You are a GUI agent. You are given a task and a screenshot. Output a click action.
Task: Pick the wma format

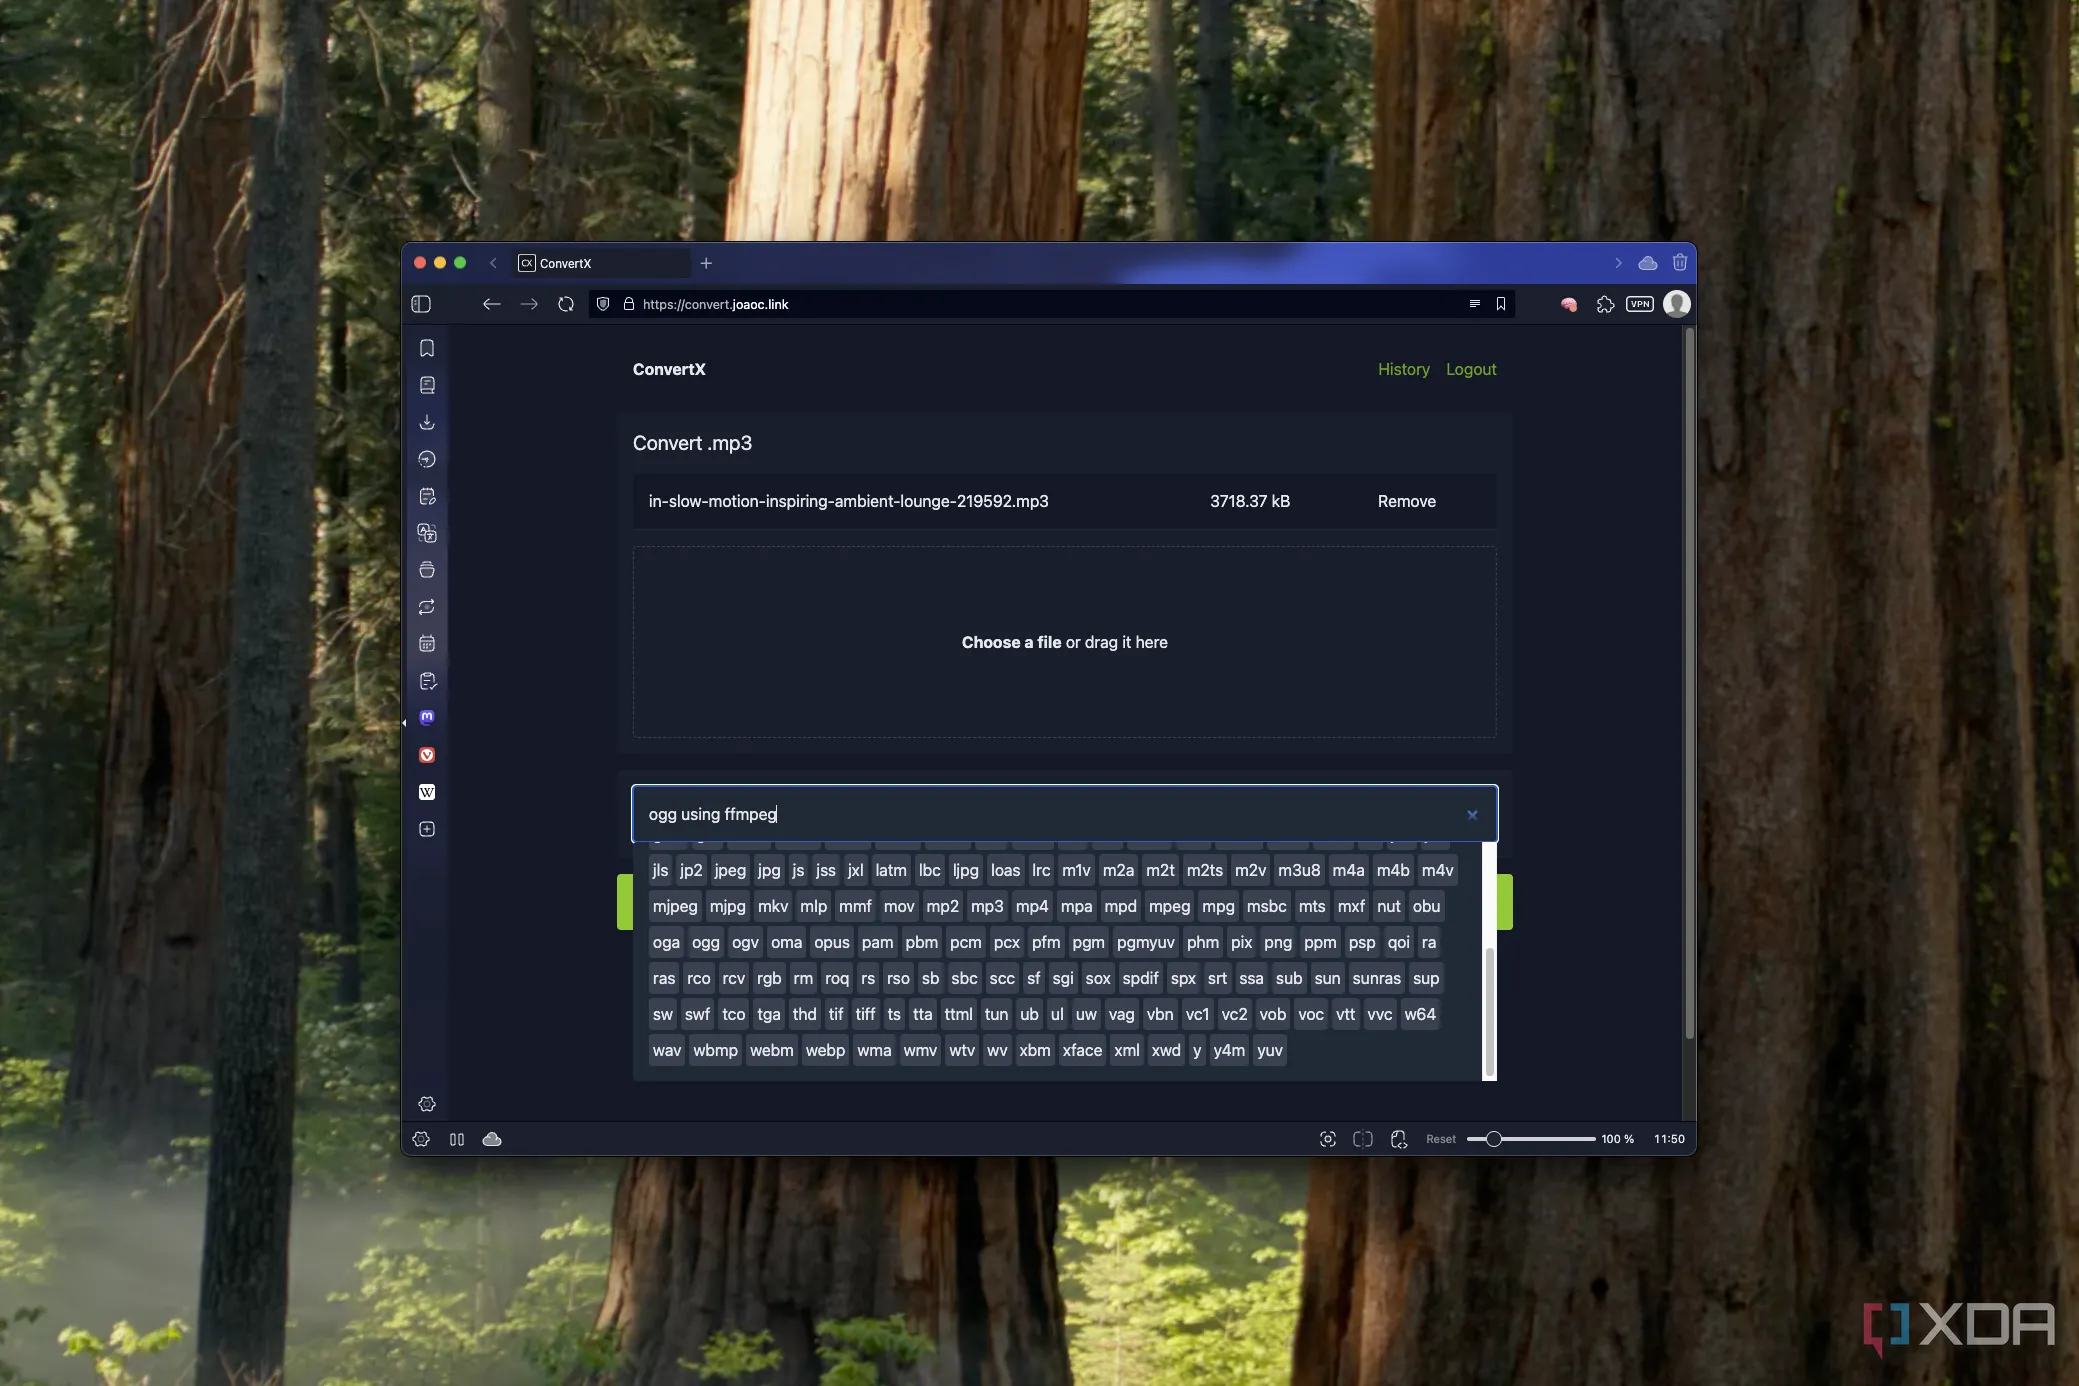tap(874, 1050)
